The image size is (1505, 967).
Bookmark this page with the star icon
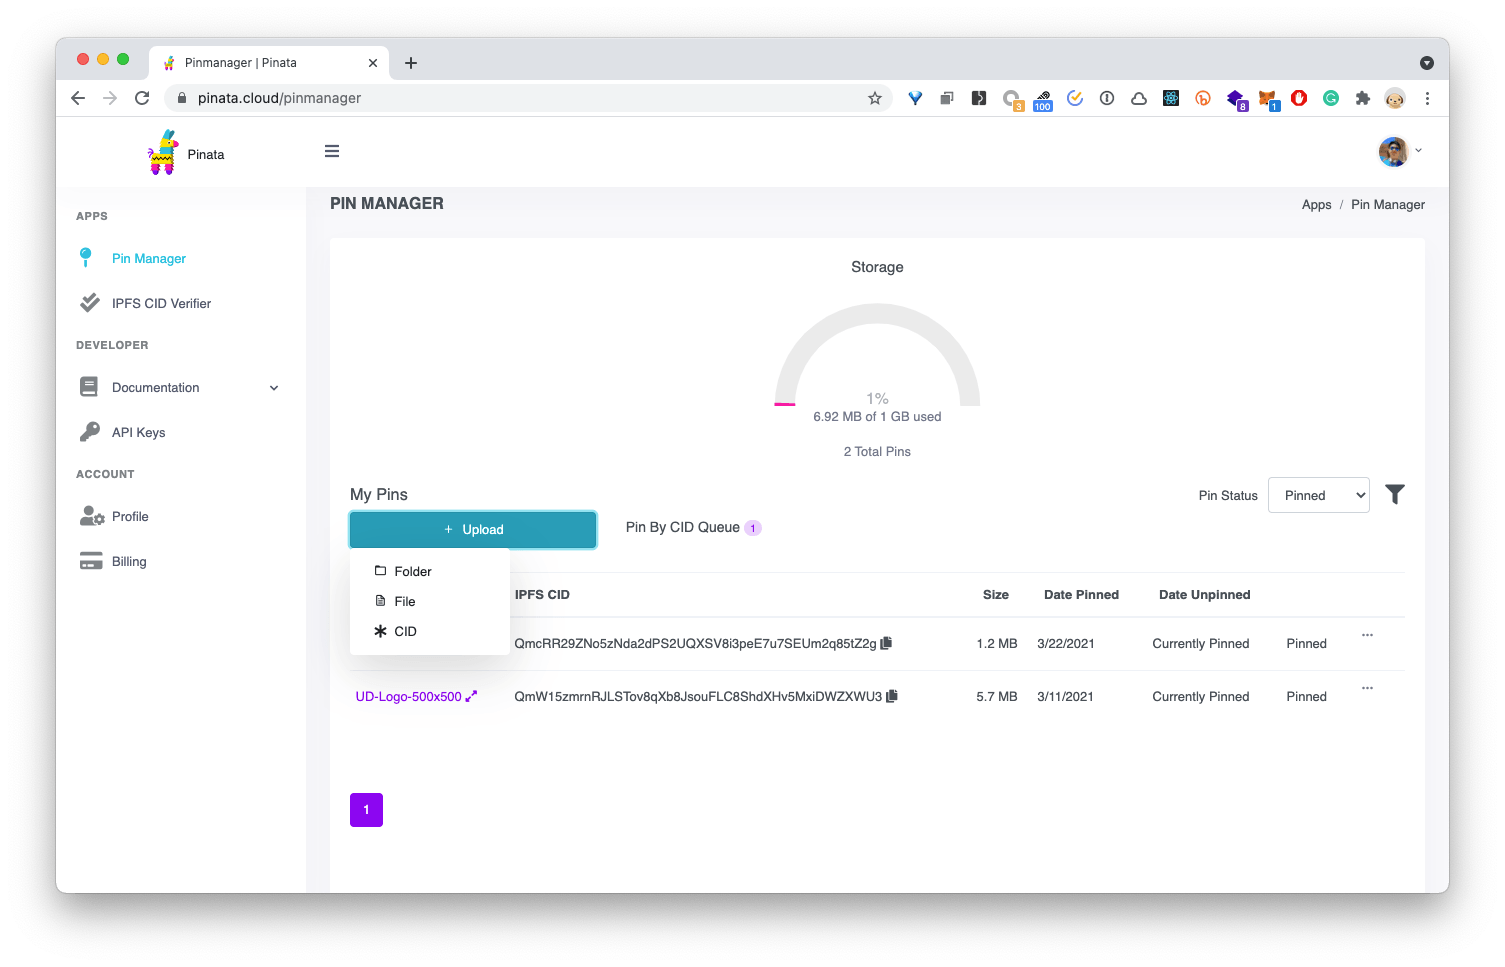pyautogui.click(x=875, y=98)
